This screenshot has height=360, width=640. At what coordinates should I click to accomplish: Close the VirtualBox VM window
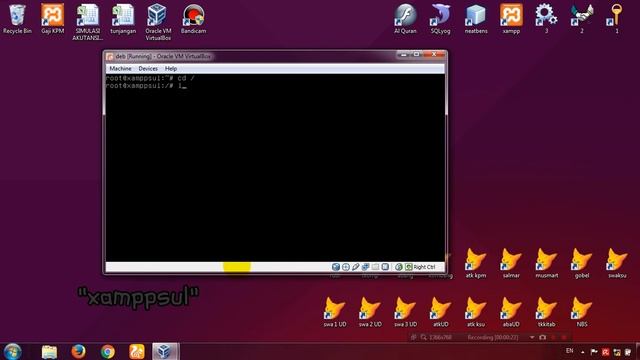(x=434, y=55)
